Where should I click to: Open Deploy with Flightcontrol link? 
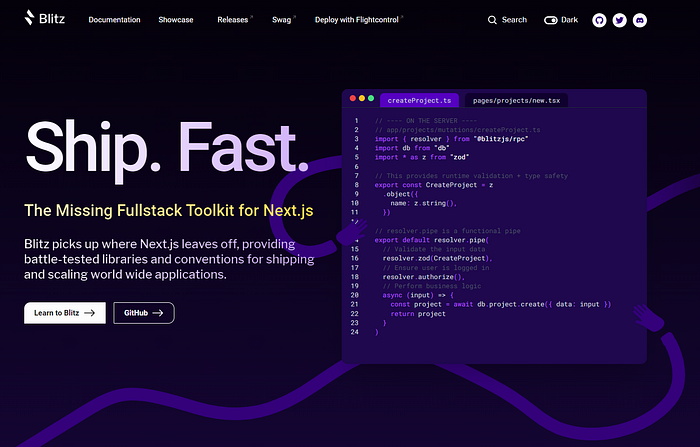coord(358,20)
